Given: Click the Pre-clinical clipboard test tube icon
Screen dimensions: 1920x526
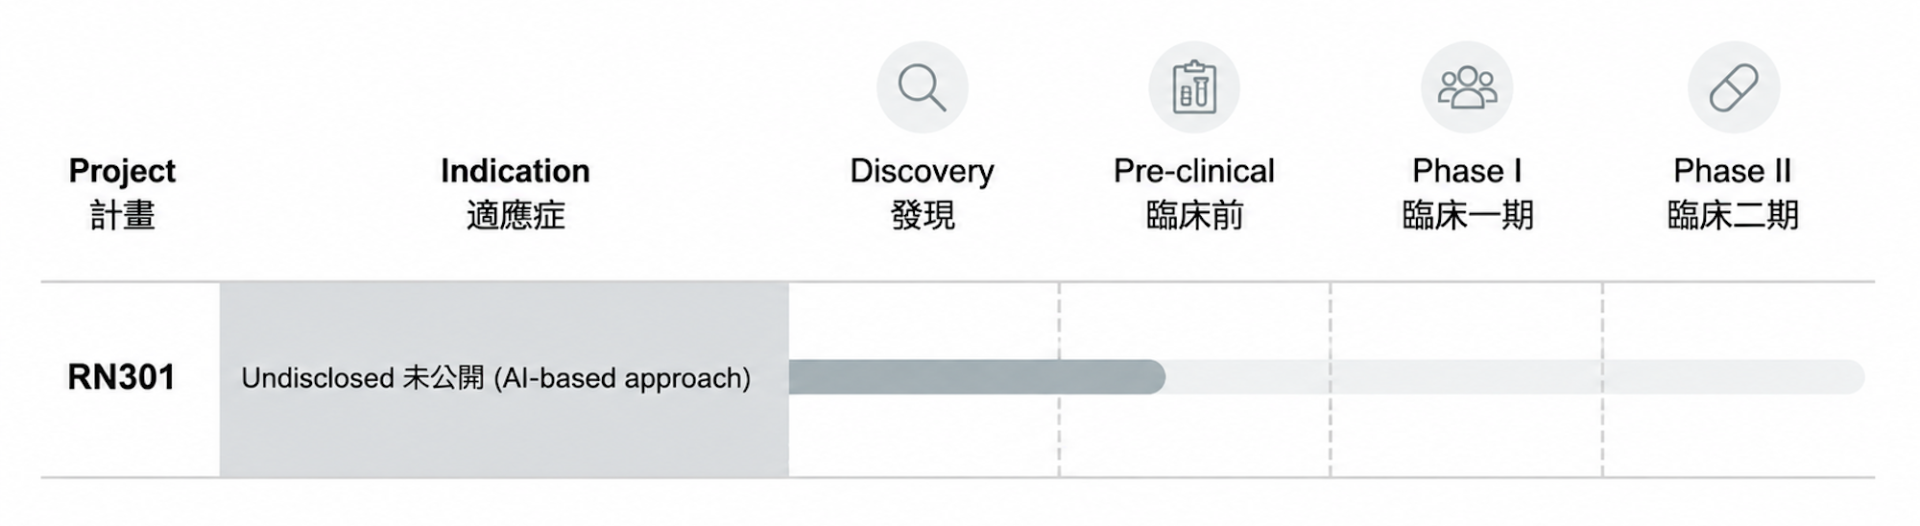Looking at the screenshot, I should click(x=1194, y=87).
